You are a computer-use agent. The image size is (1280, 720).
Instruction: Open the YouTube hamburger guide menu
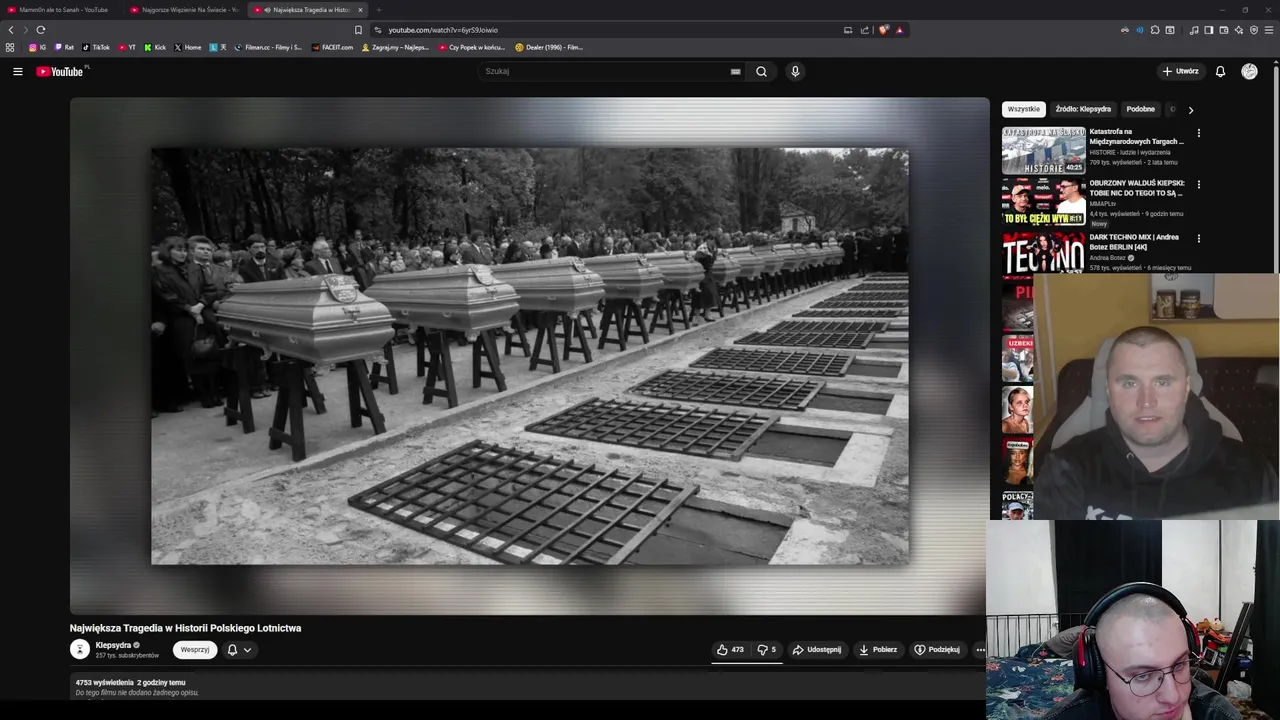[x=17, y=71]
